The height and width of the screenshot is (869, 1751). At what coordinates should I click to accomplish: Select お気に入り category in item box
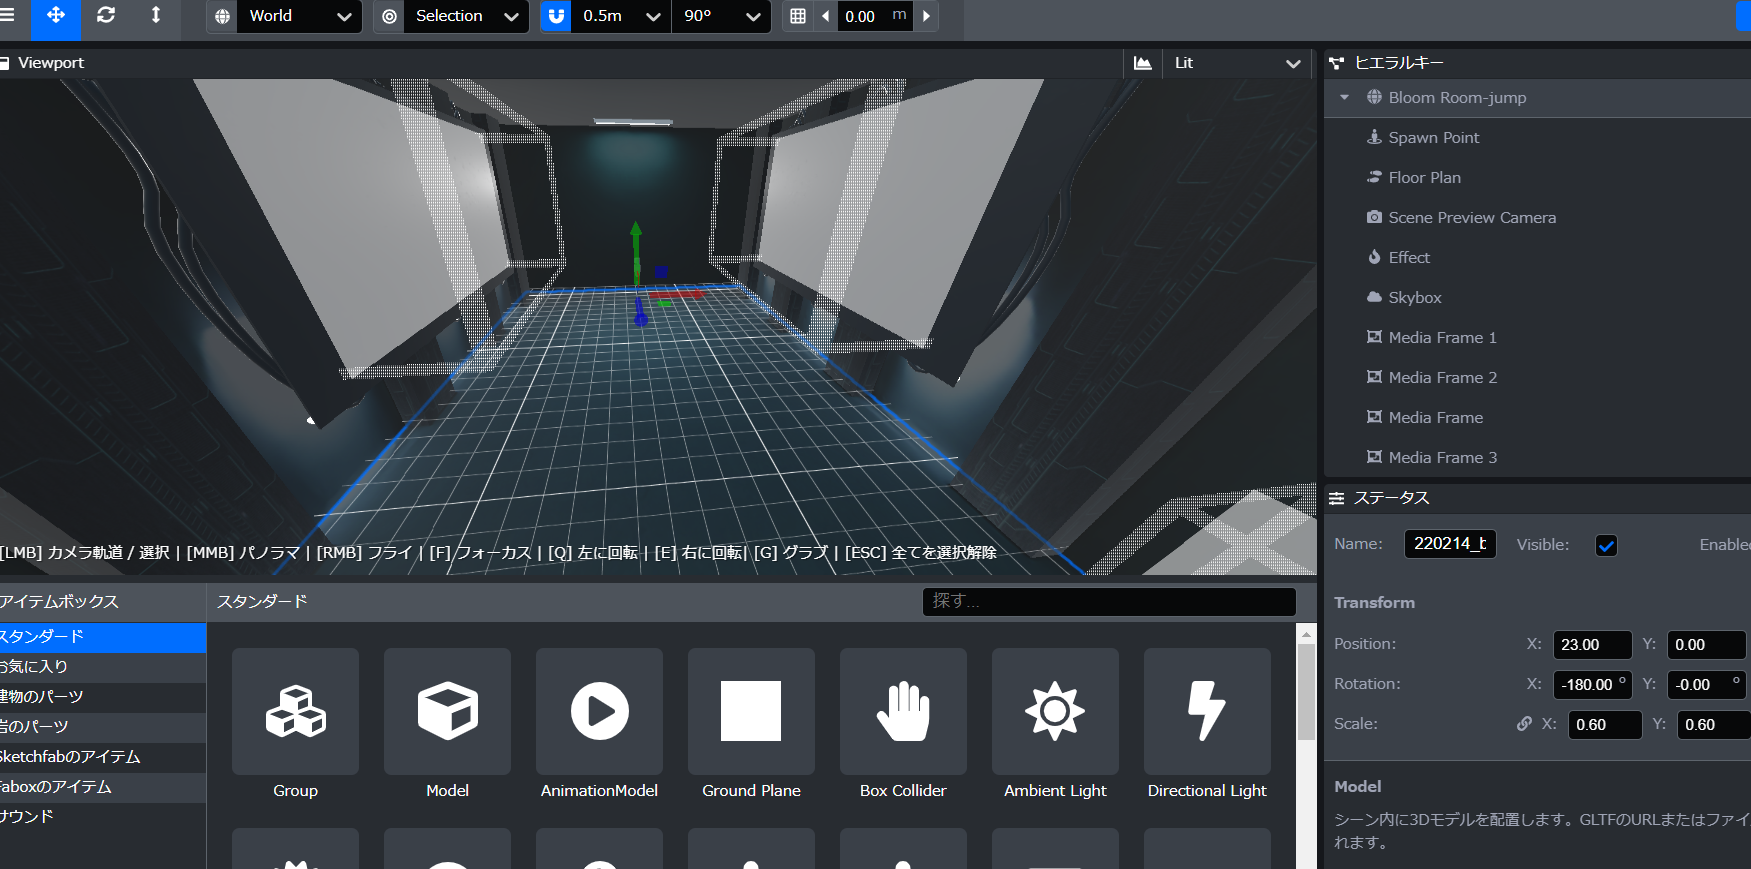click(x=103, y=667)
